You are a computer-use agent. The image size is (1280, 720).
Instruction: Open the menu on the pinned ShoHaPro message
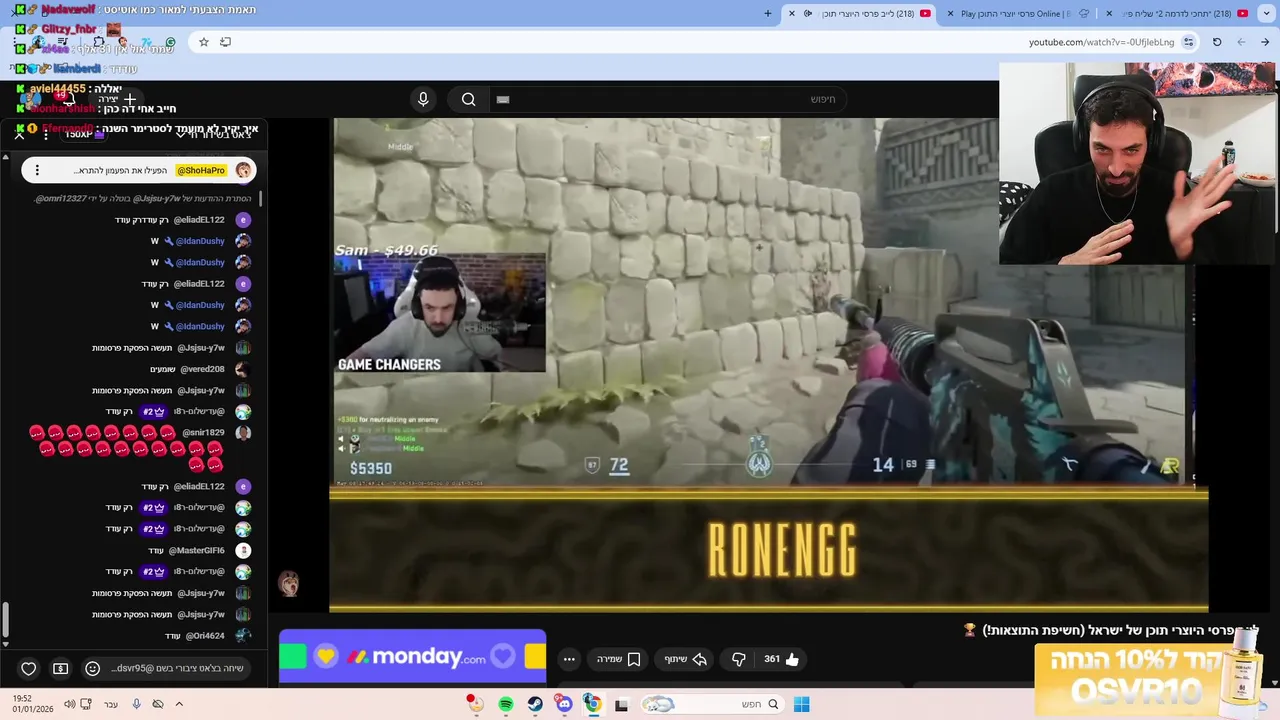[37, 170]
